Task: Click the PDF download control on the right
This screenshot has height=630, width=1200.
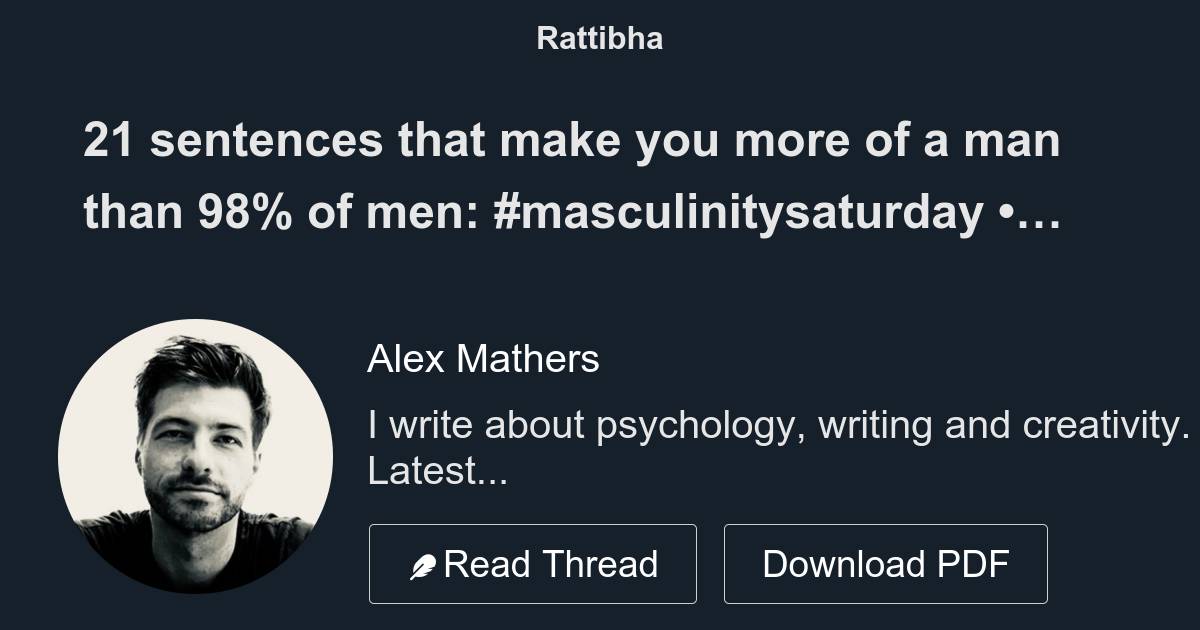Action: (x=886, y=563)
